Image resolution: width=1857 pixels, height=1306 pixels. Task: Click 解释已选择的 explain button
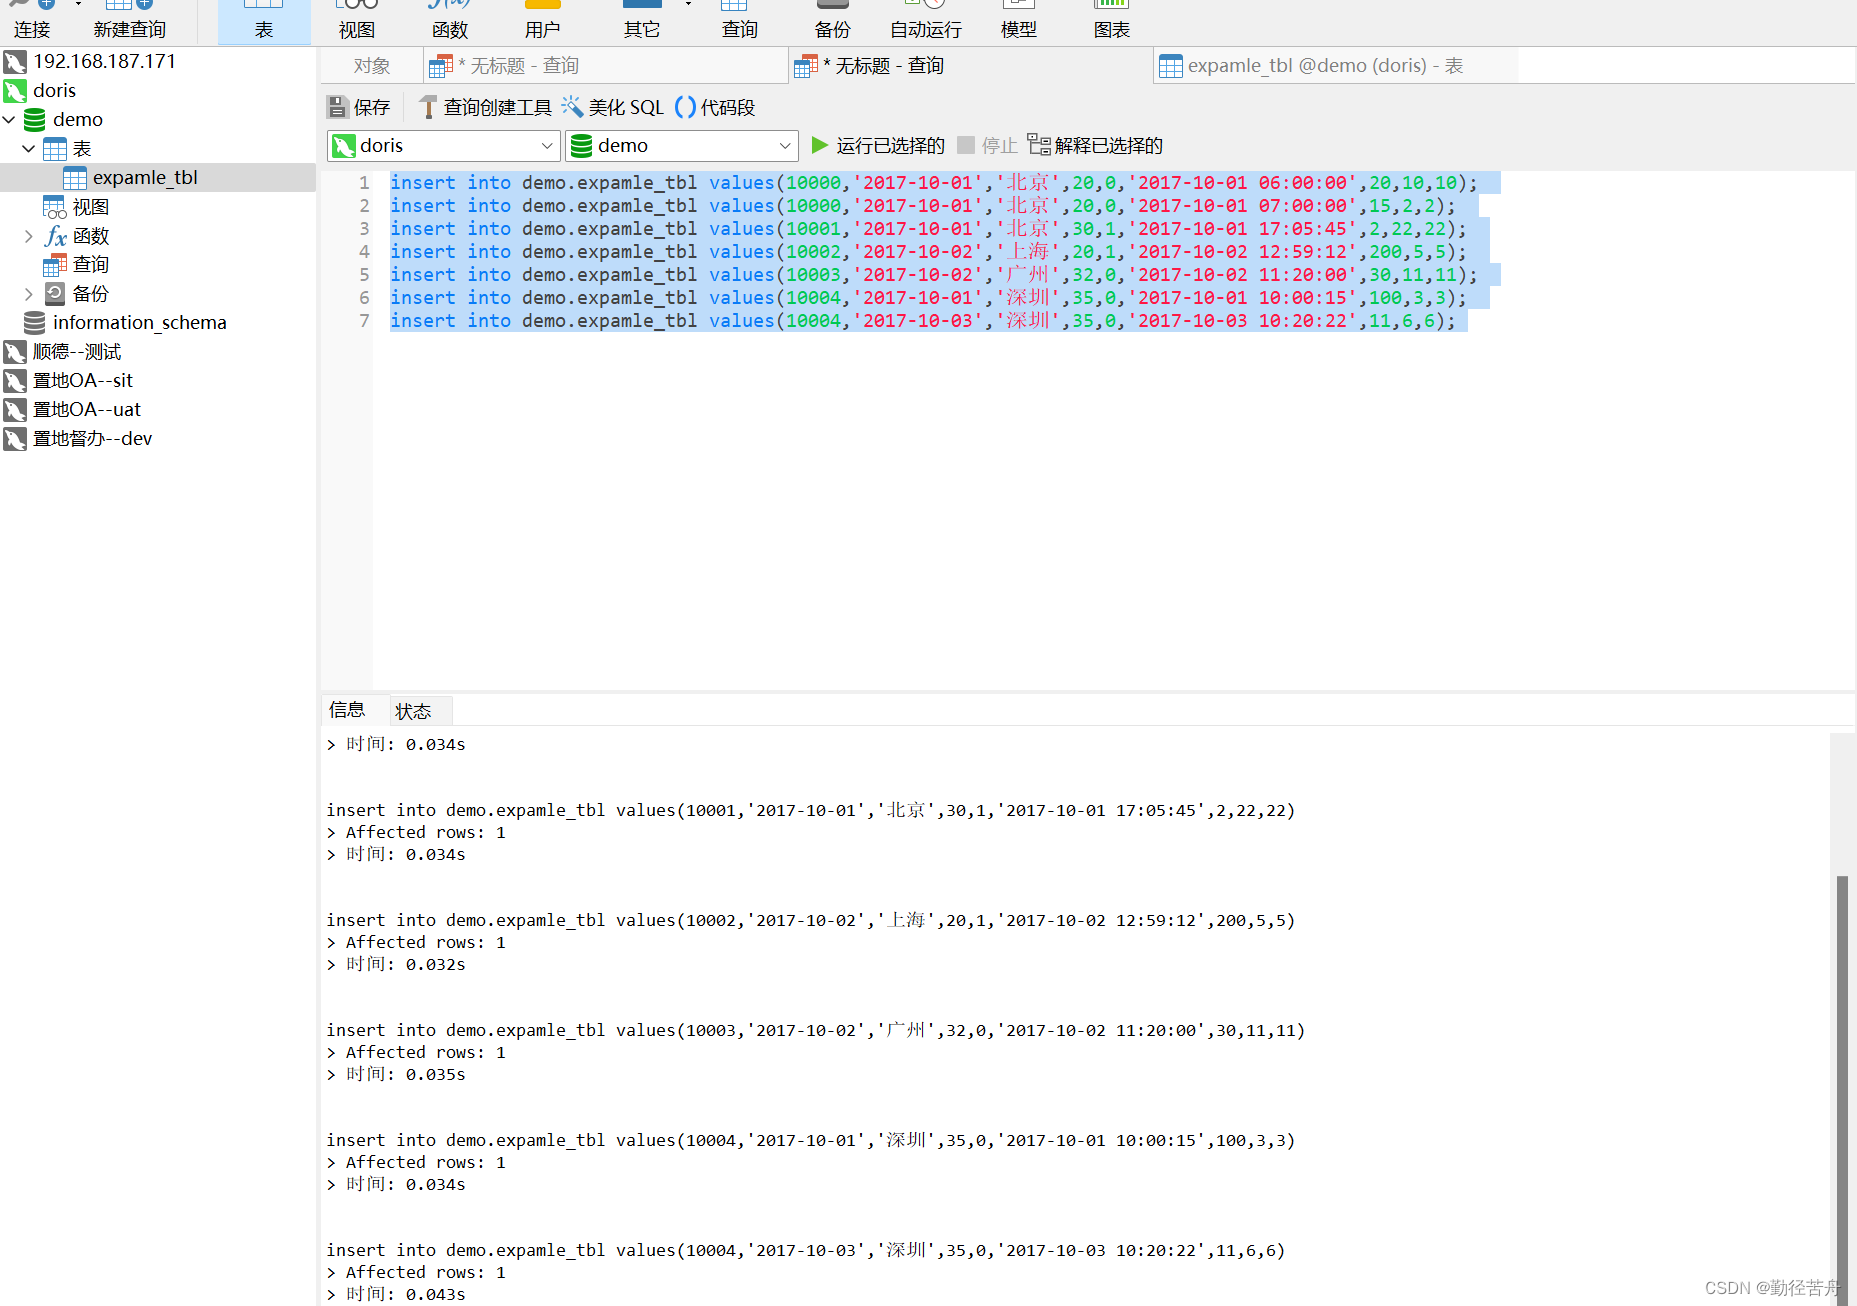1095,145
